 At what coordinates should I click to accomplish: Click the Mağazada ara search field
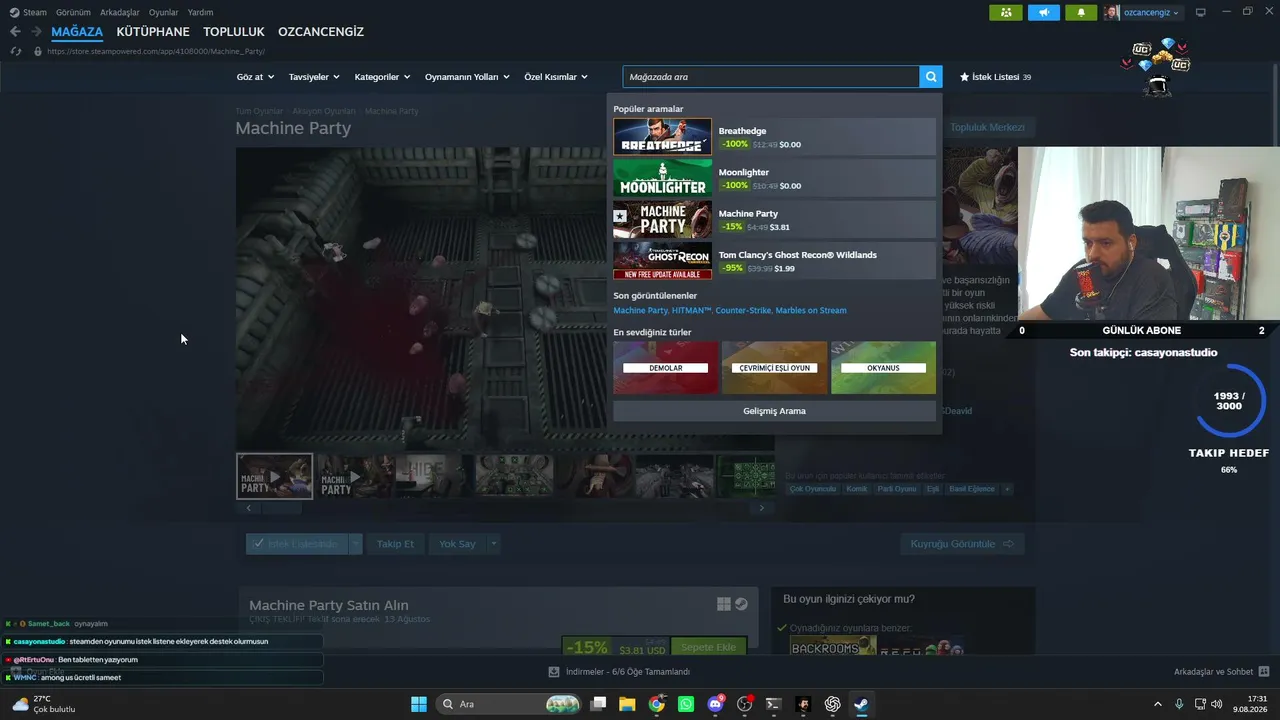pos(771,77)
